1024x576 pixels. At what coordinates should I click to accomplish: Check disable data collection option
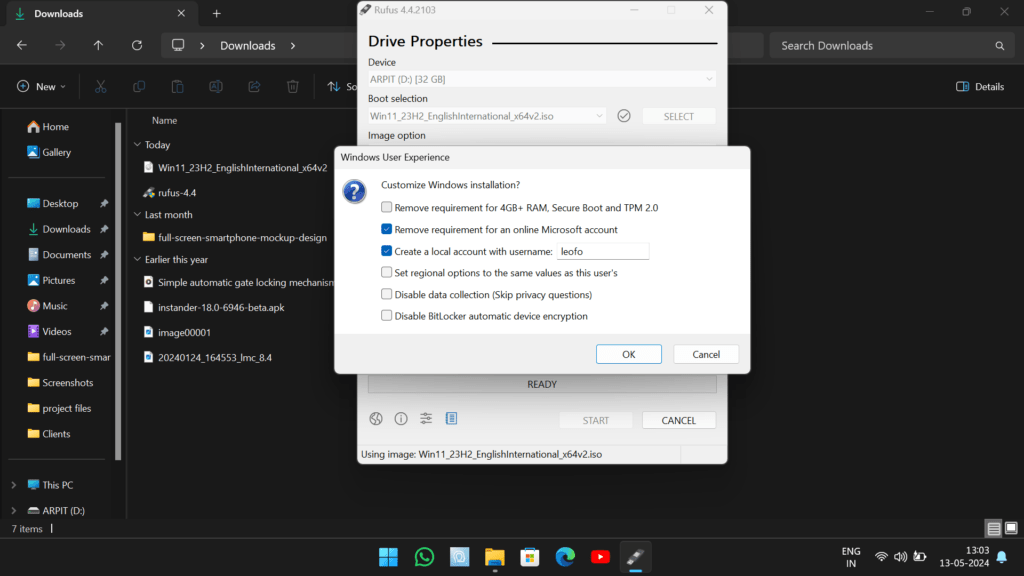[x=387, y=294]
